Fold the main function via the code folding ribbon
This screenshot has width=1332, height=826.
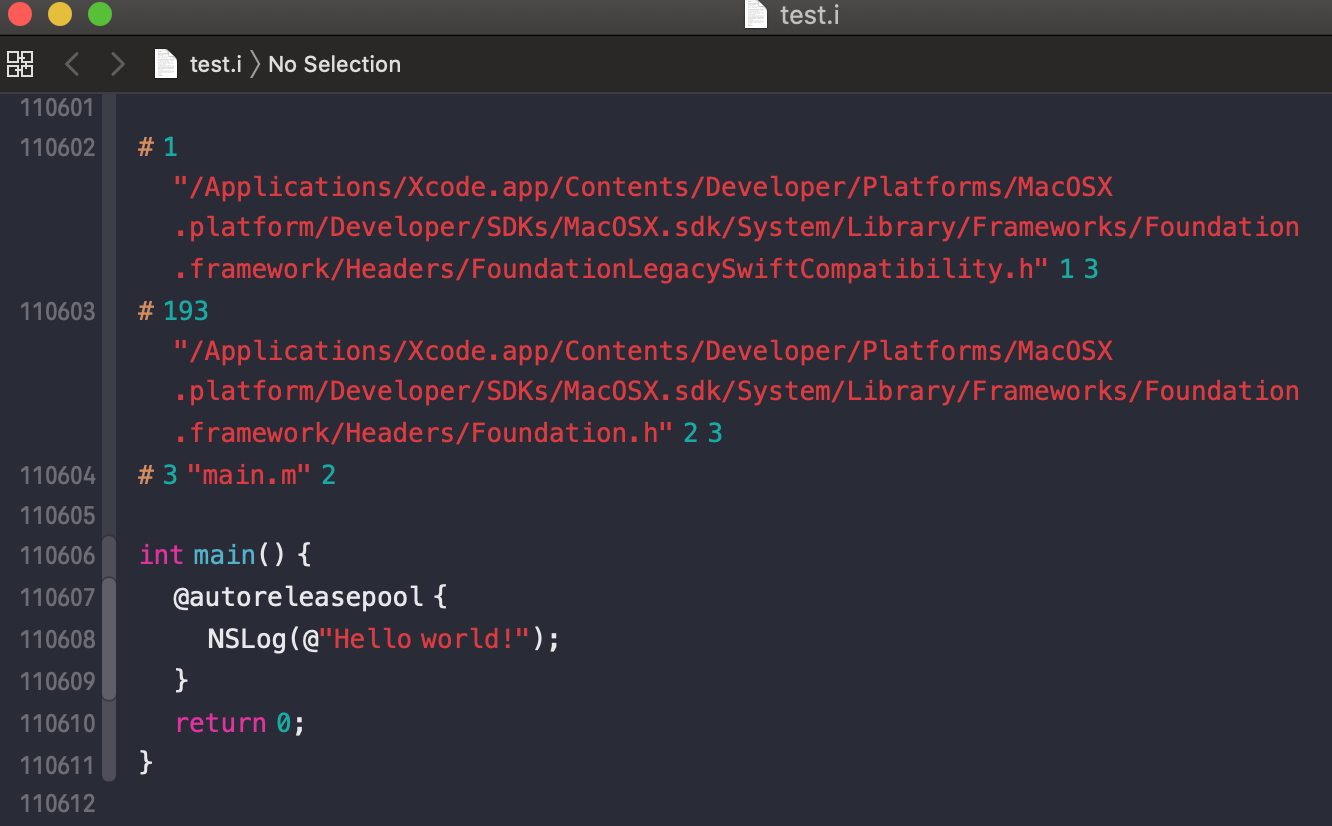[x=109, y=556]
